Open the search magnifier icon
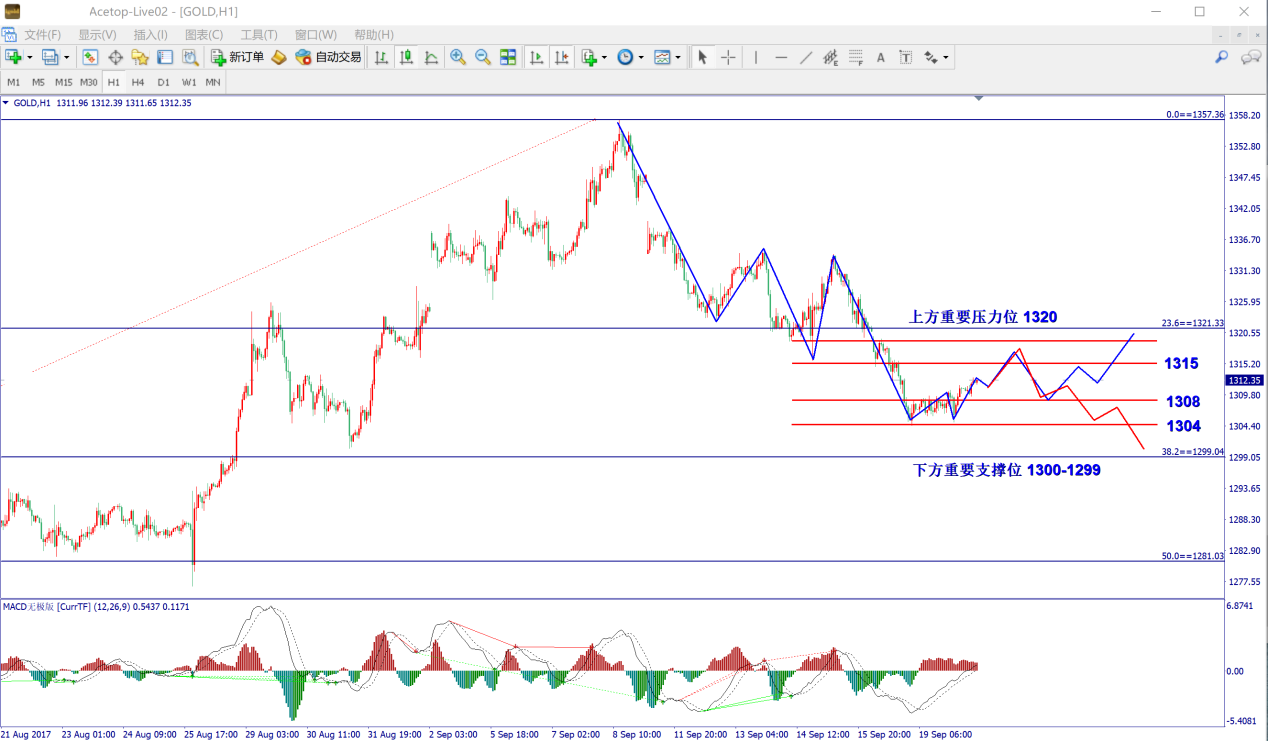Viewport: 1268px width, 741px height. [x=1221, y=57]
